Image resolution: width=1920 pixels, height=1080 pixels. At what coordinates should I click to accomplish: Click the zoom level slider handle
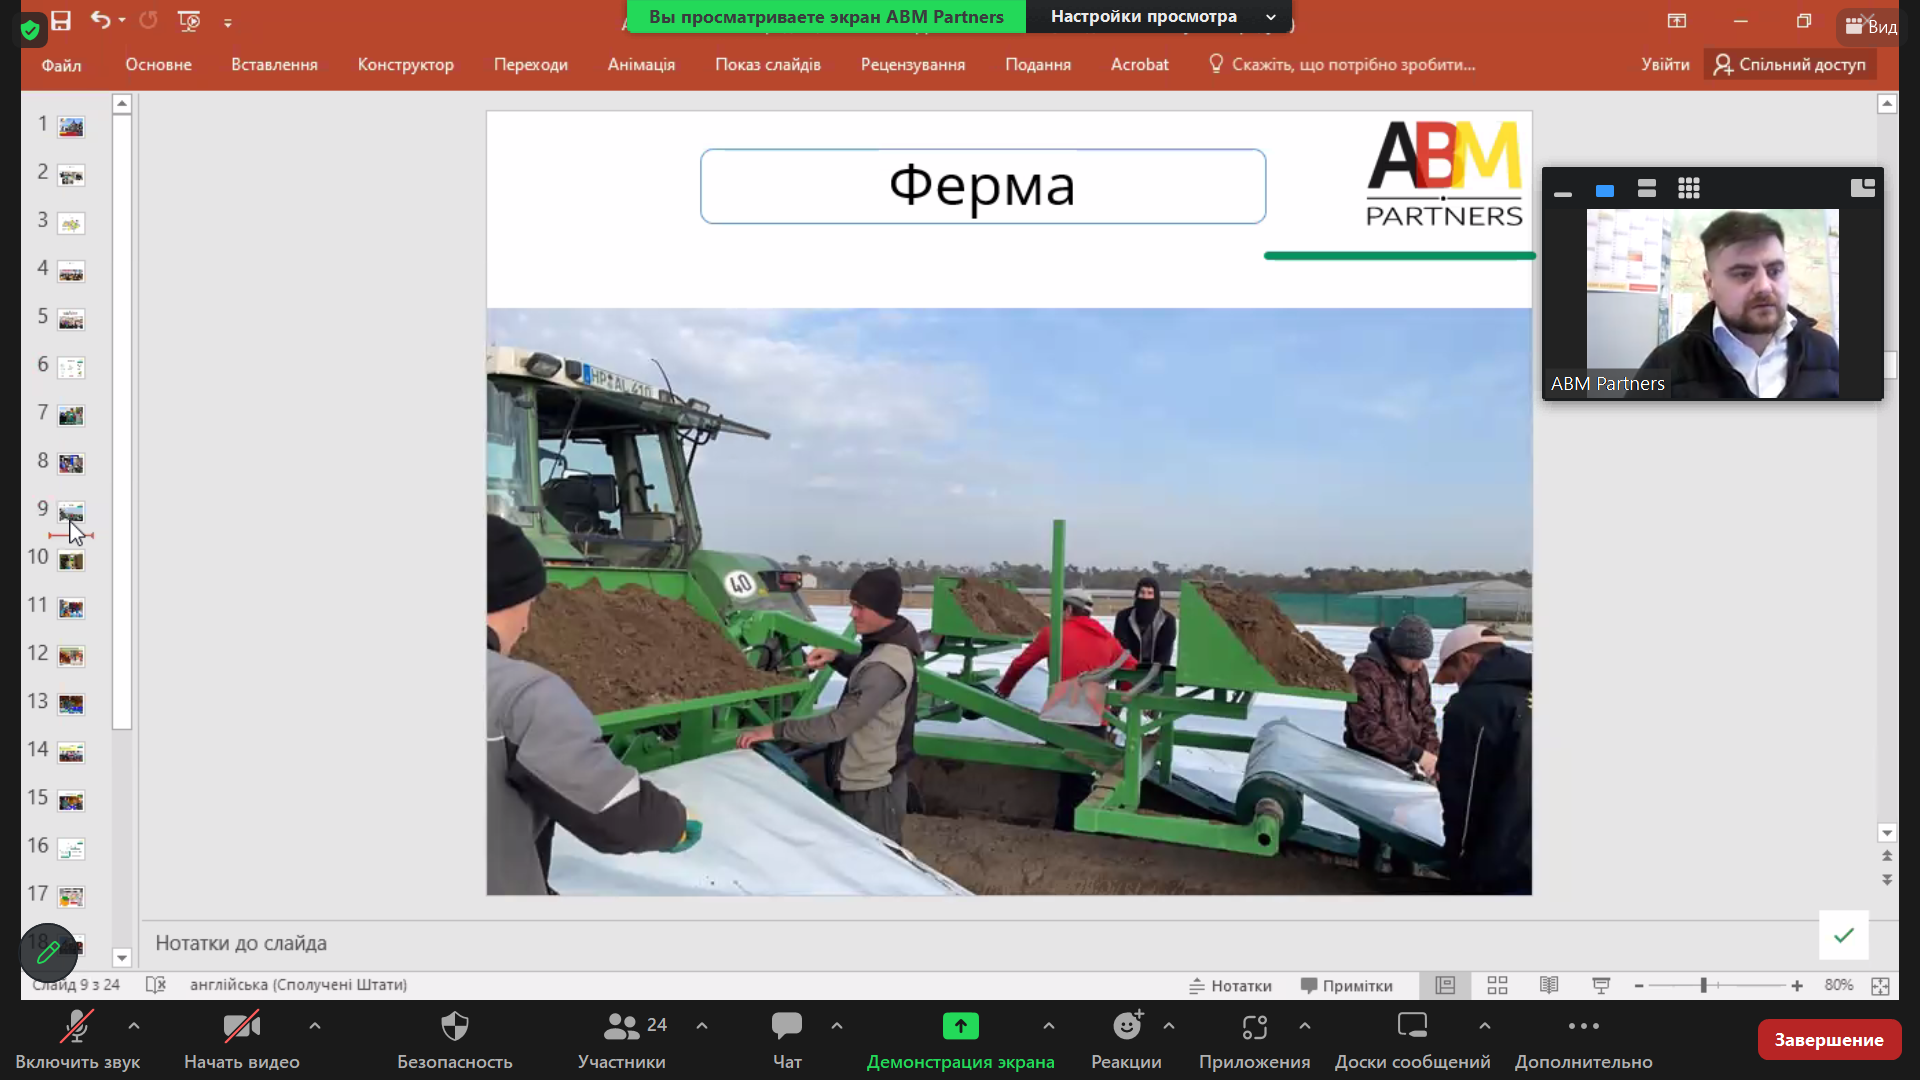pyautogui.click(x=1703, y=986)
